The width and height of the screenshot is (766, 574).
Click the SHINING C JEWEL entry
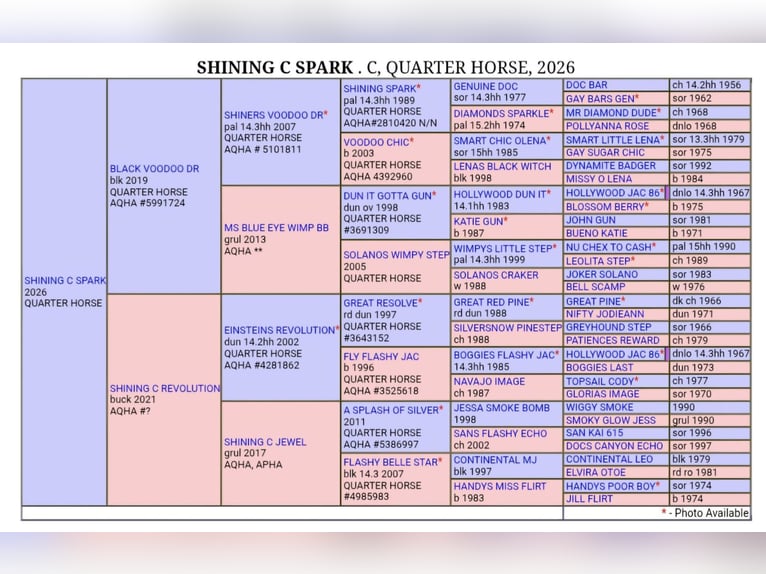pos(265,441)
